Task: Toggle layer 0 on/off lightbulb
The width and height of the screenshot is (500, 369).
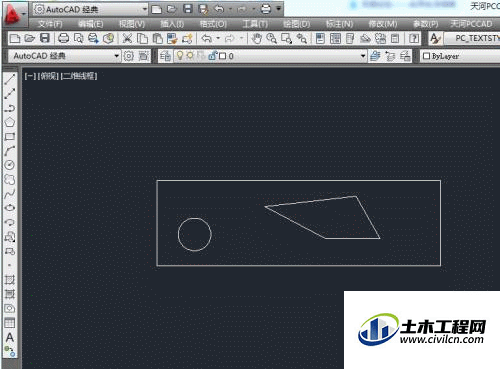Action: (180, 56)
